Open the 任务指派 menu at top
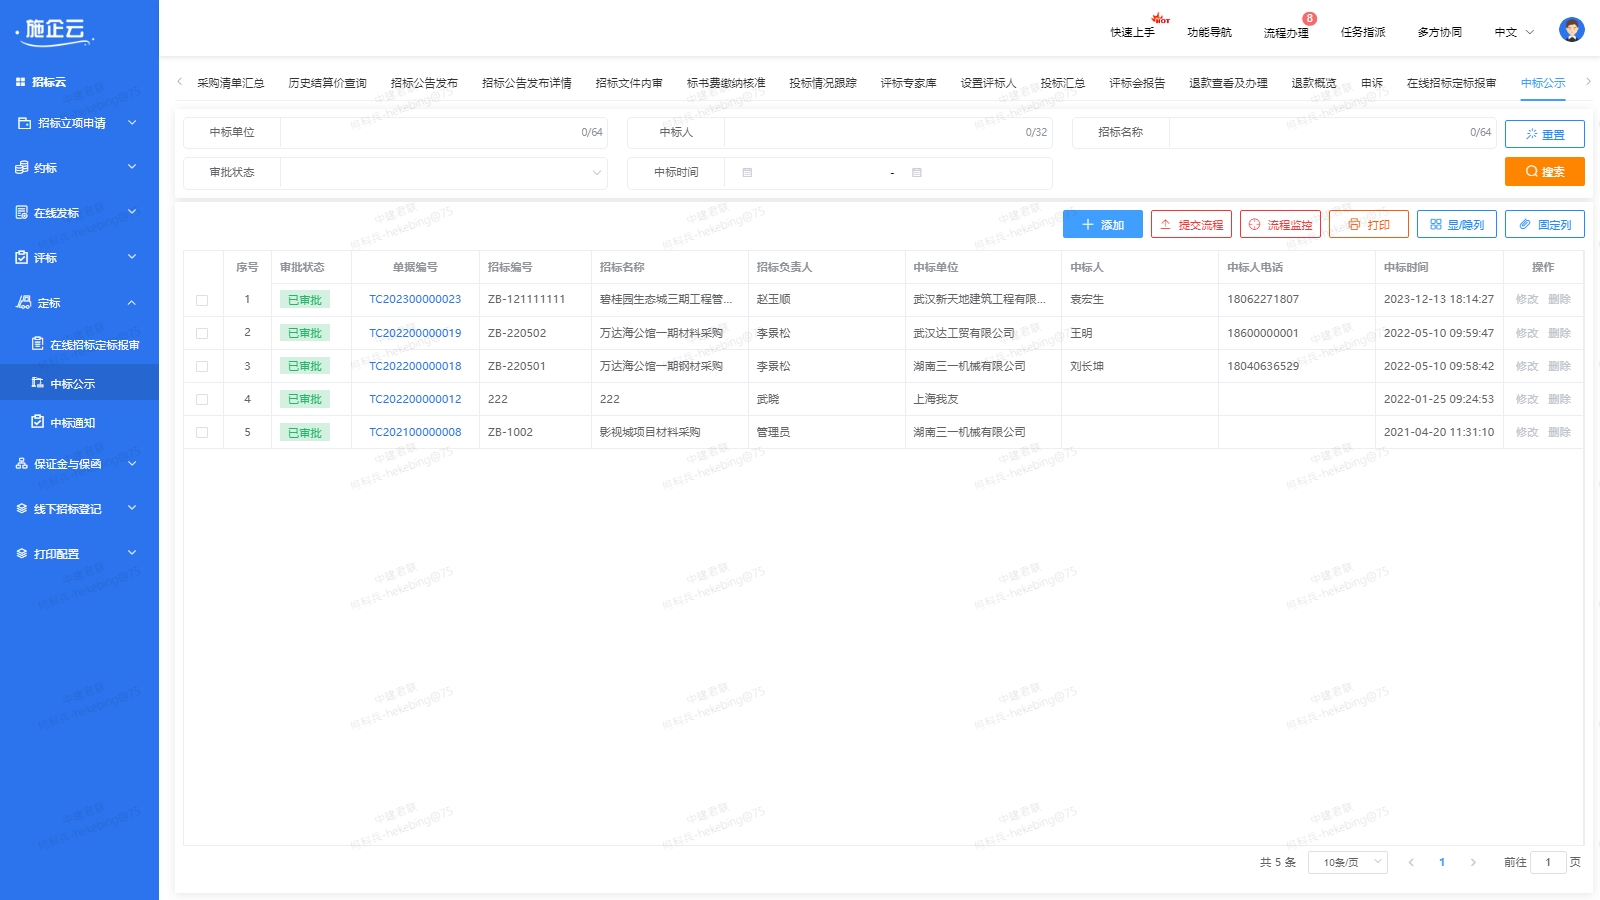The height and width of the screenshot is (900, 1600). click(1362, 31)
